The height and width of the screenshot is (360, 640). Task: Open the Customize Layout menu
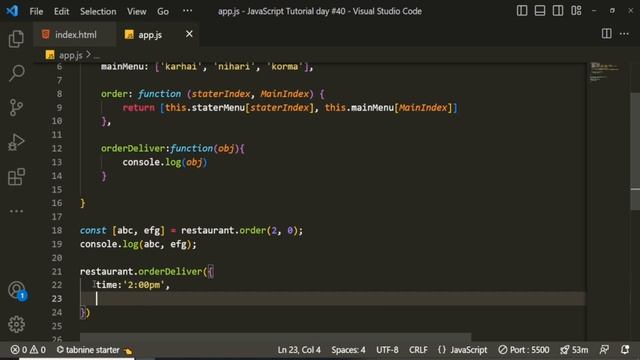coord(576,11)
